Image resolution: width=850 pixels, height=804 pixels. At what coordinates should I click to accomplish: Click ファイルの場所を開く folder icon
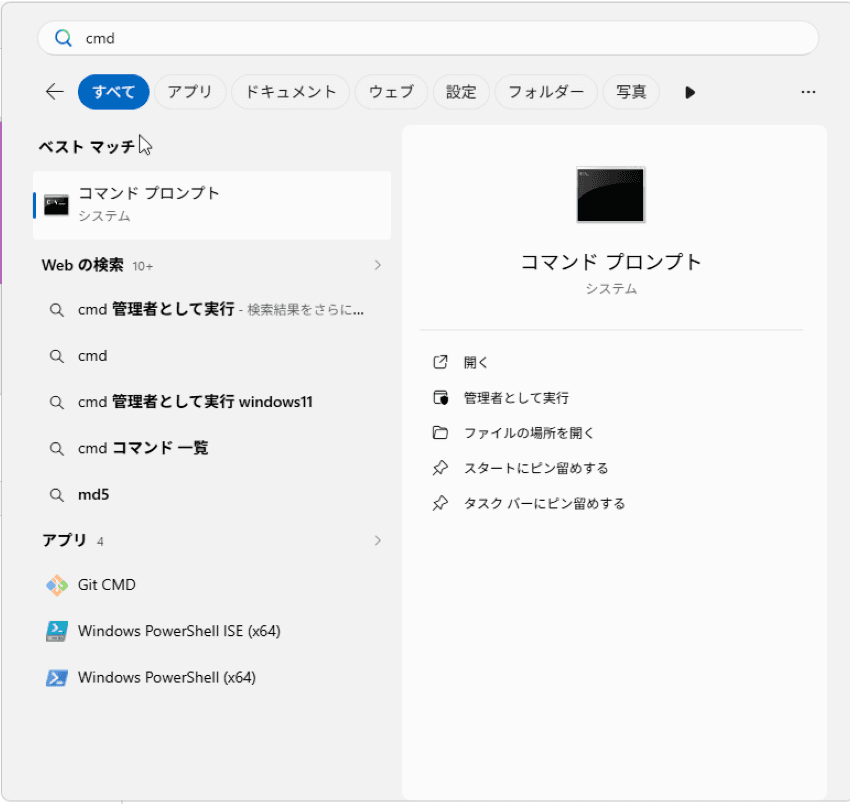(440, 433)
